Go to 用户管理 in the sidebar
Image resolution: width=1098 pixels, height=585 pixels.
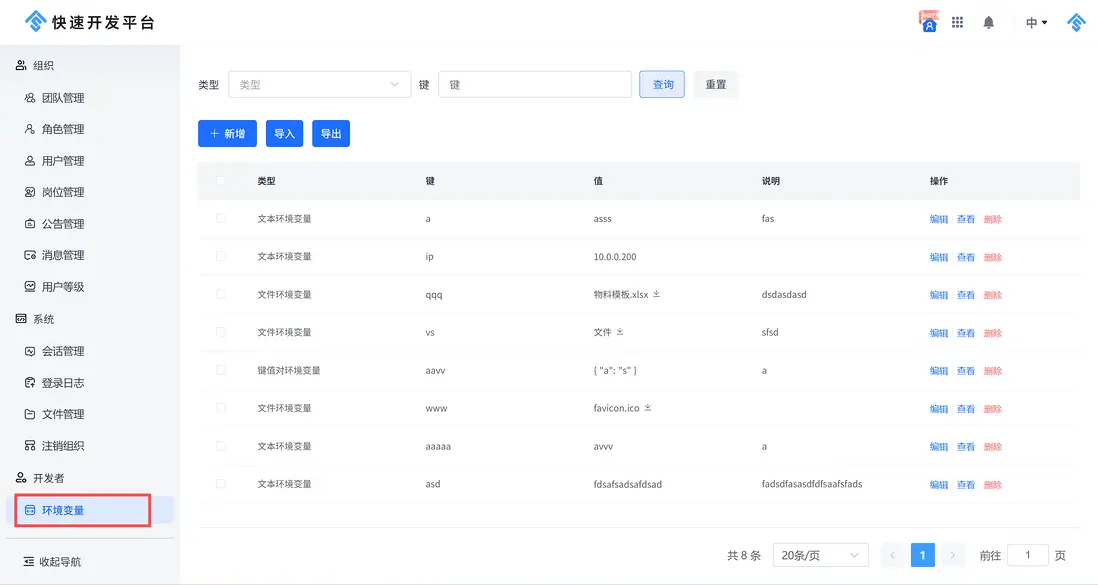coord(62,161)
